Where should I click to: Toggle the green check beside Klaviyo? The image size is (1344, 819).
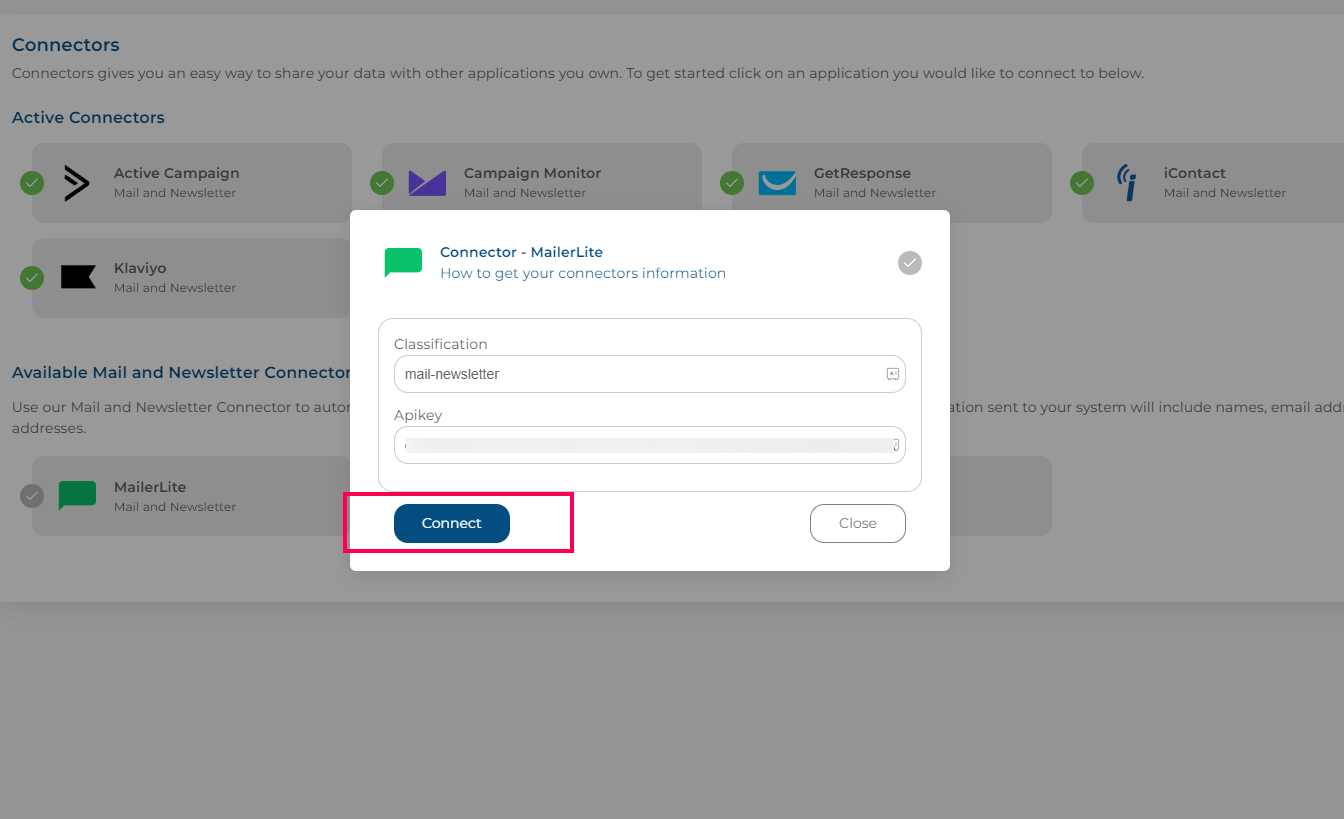(32, 278)
